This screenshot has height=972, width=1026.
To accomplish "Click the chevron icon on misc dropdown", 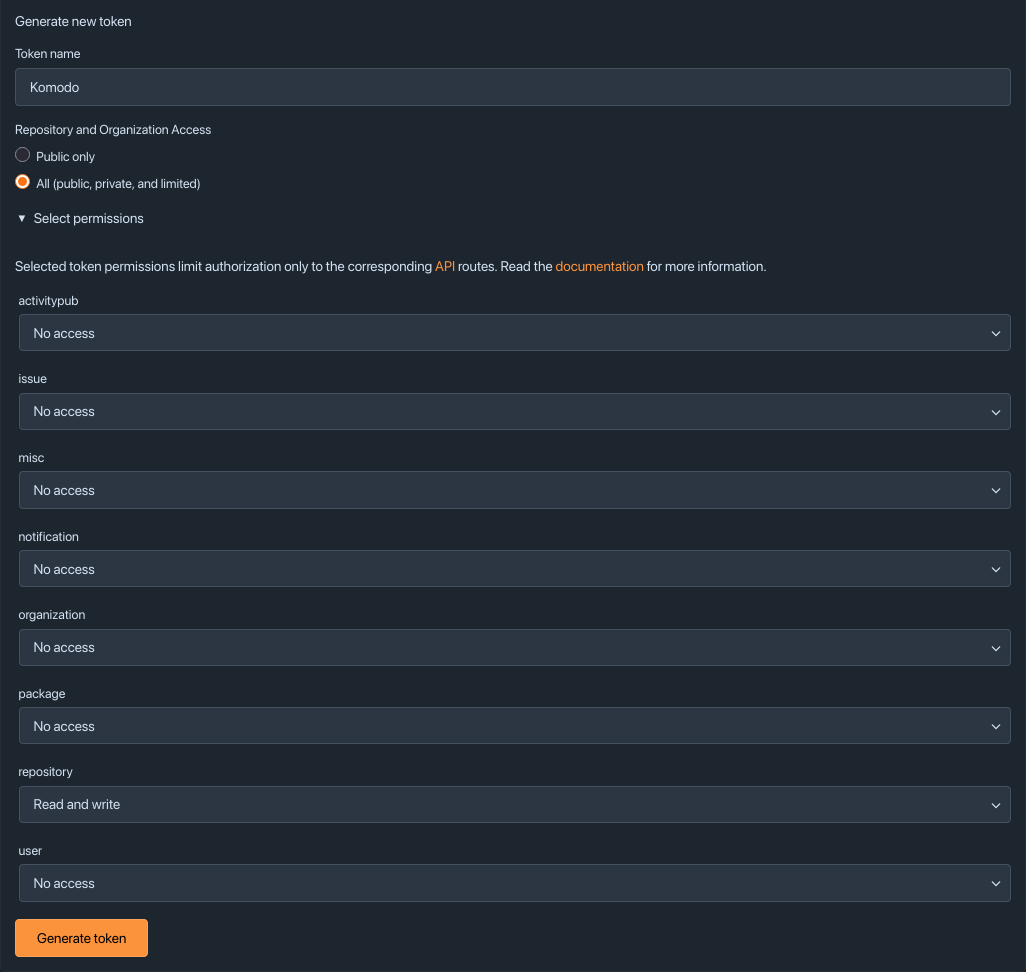I will (995, 491).
